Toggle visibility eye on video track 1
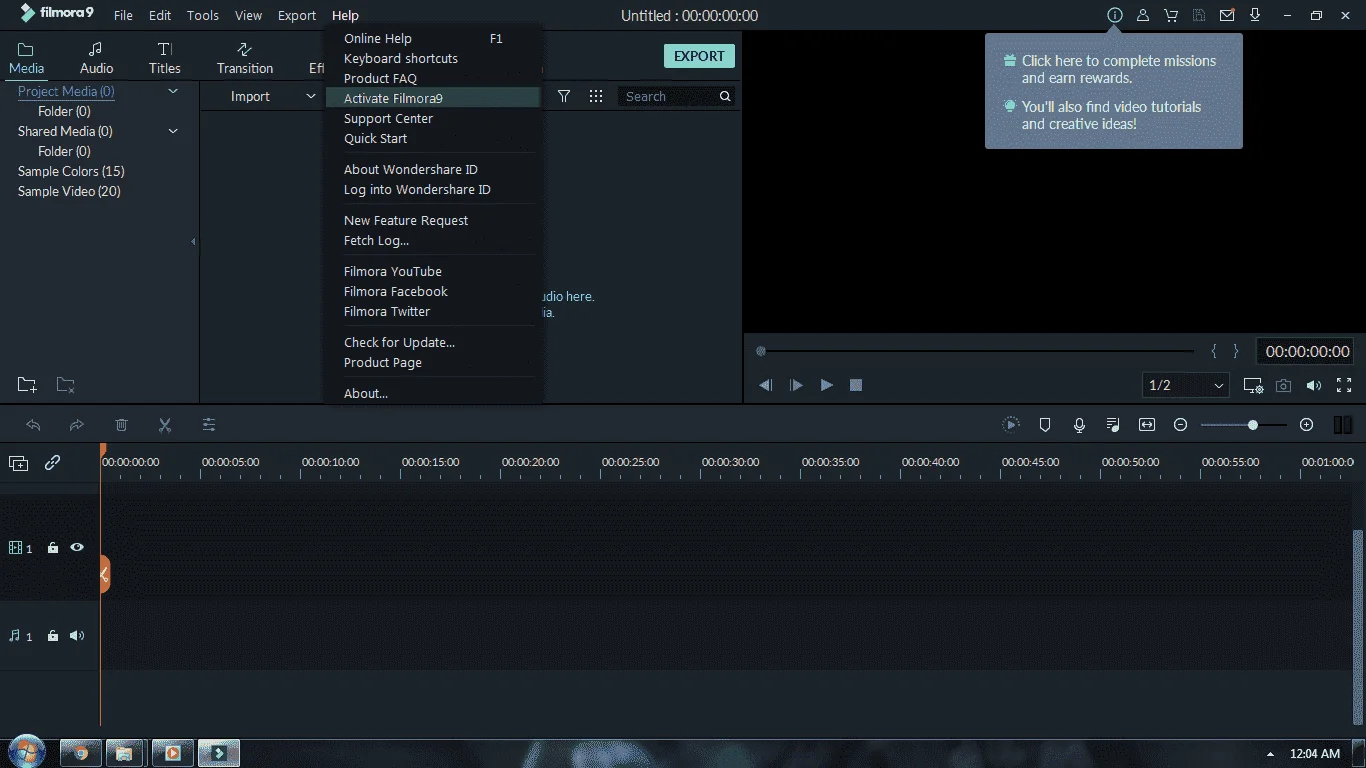The height and width of the screenshot is (768, 1366). coord(77,548)
